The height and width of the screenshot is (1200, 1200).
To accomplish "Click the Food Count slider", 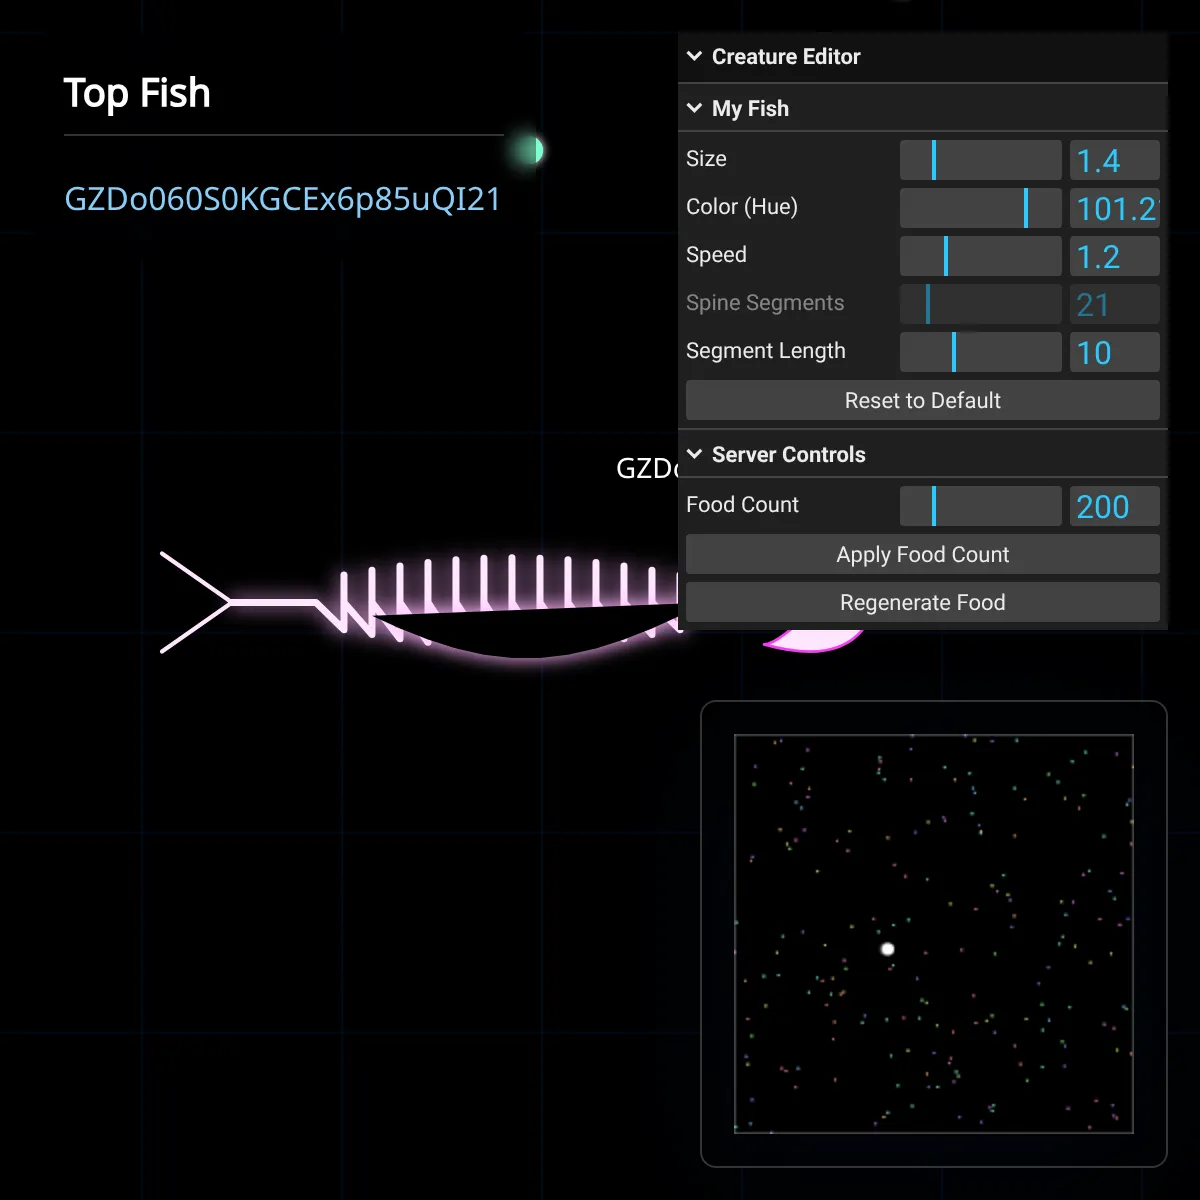I will (x=981, y=506).
